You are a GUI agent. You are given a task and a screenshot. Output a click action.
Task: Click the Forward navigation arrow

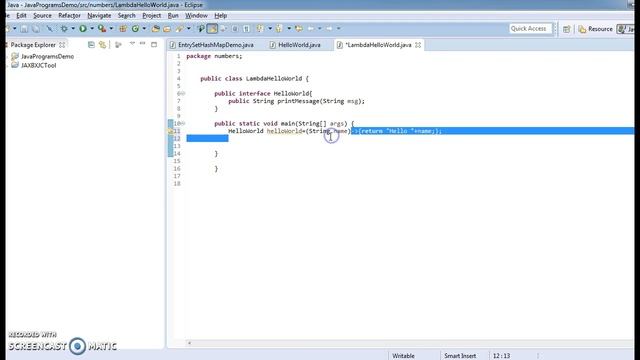click(329, 29)
